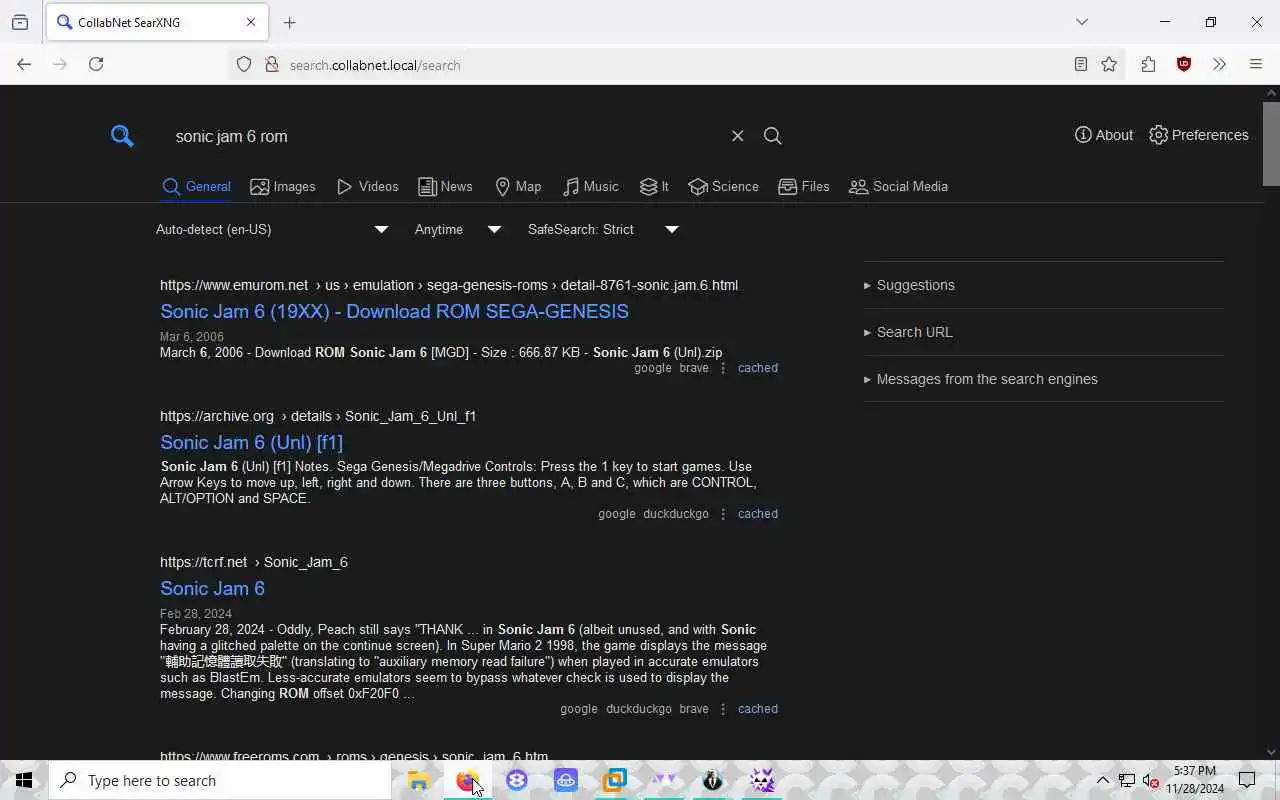Open cached link for archive.org result
Viewport: 1280px width, 800px height.
(x=757, y=514)
